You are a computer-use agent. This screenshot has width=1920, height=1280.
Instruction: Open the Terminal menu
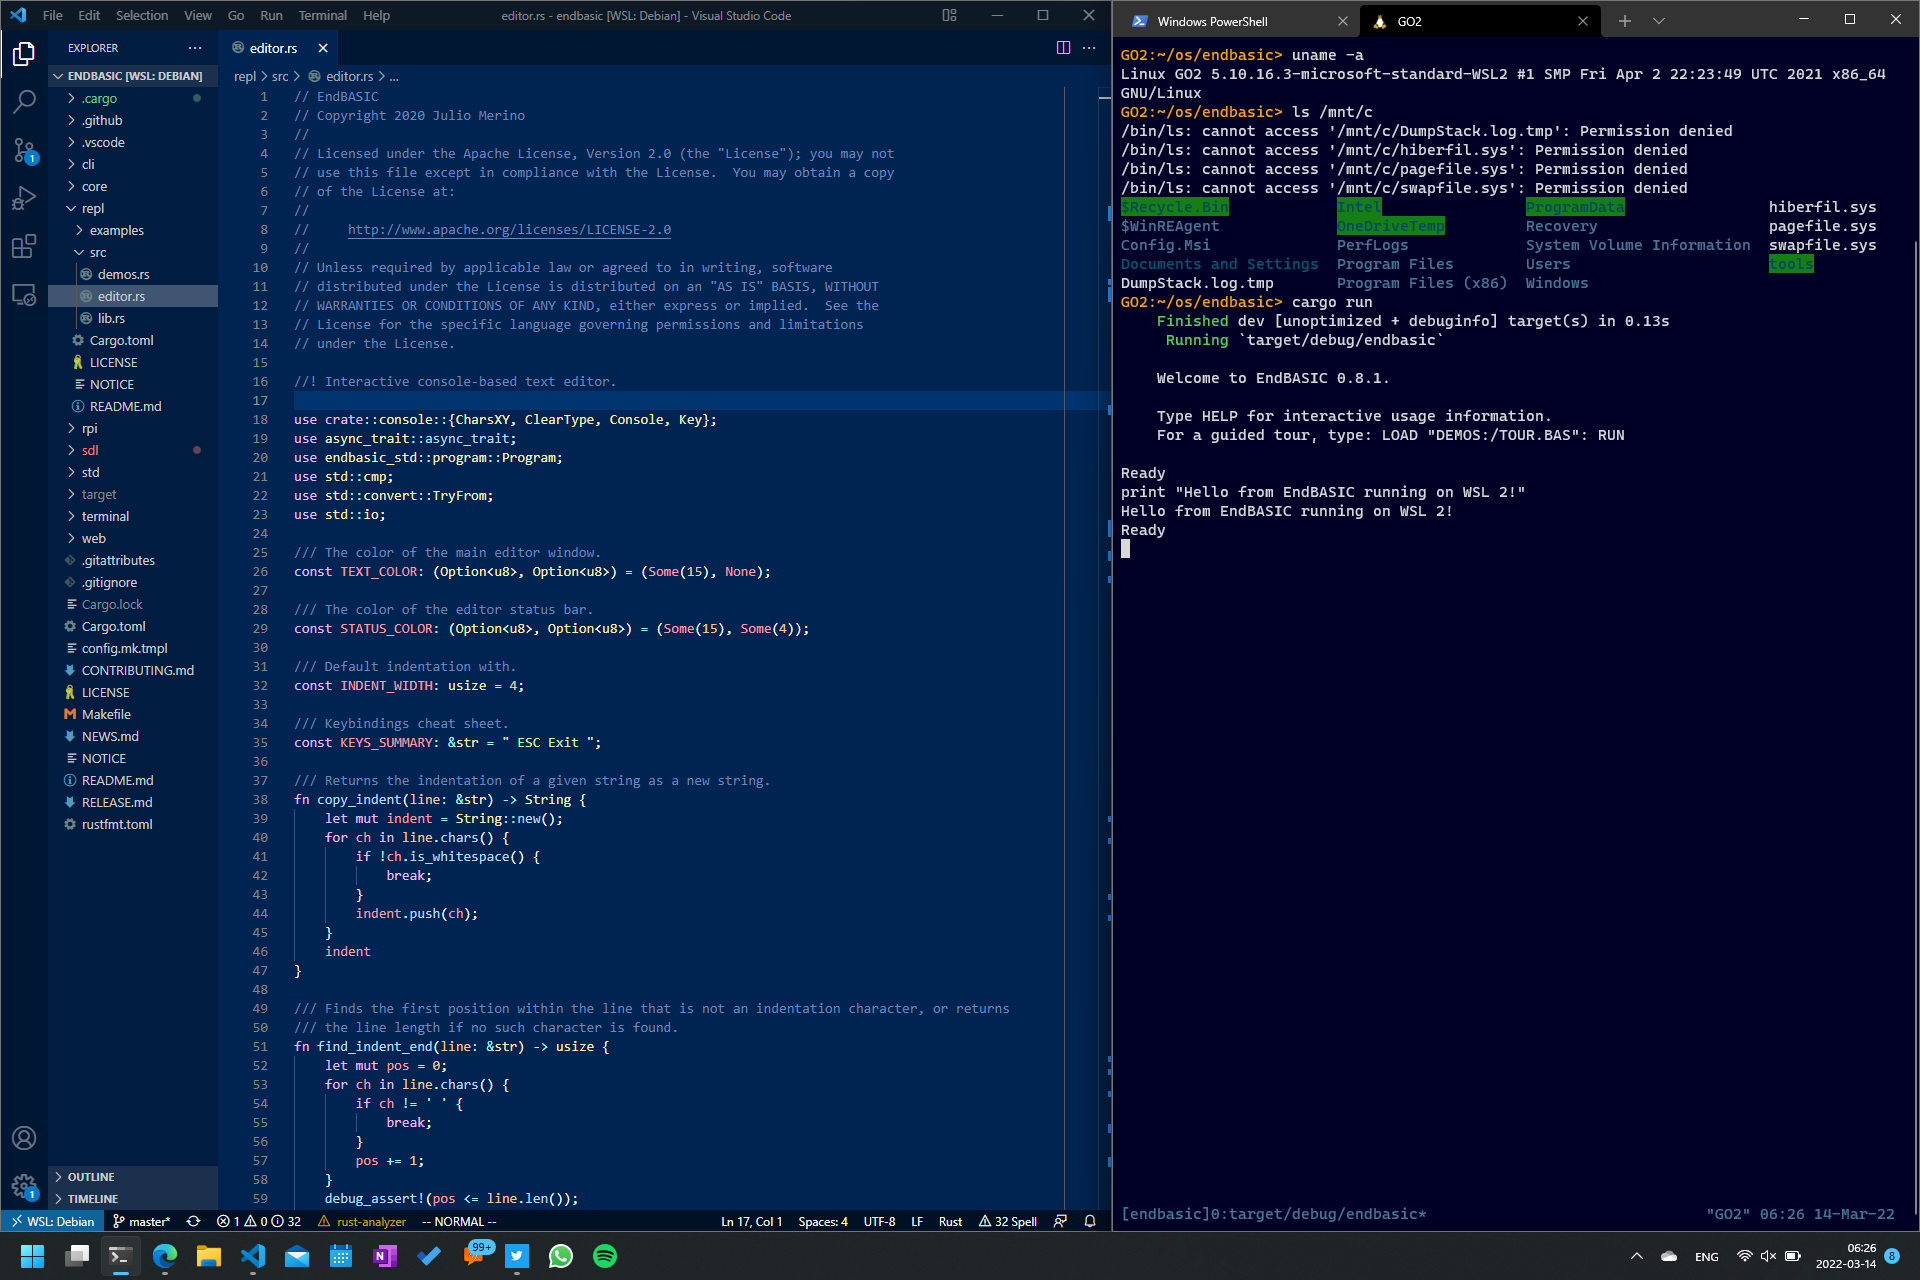[x=322, y=15]
